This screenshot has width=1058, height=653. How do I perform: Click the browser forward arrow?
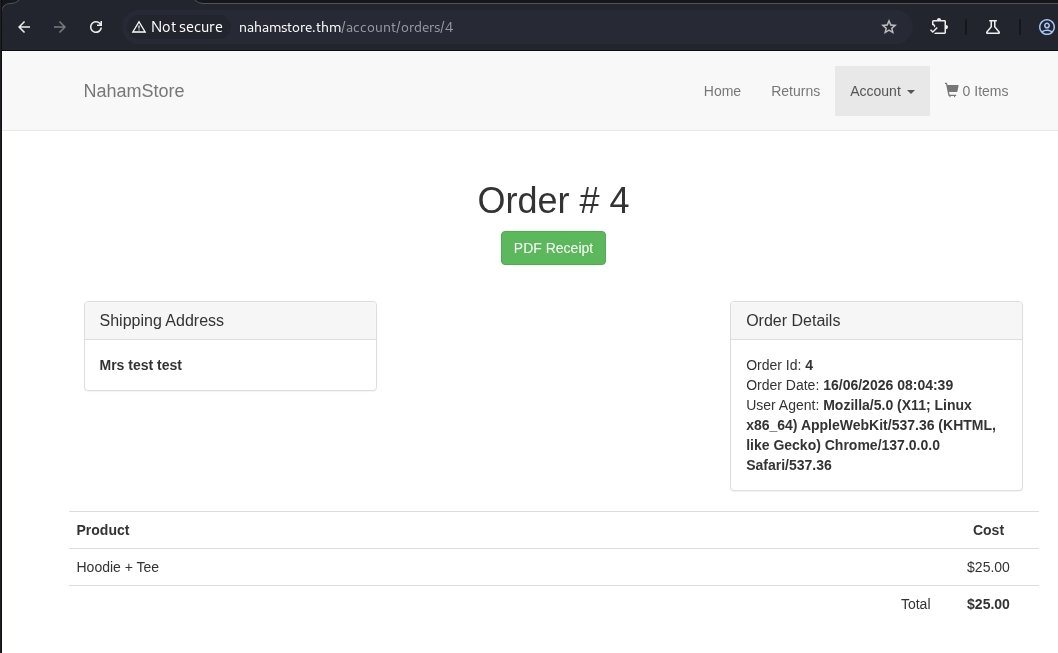(x=60, y=27)
